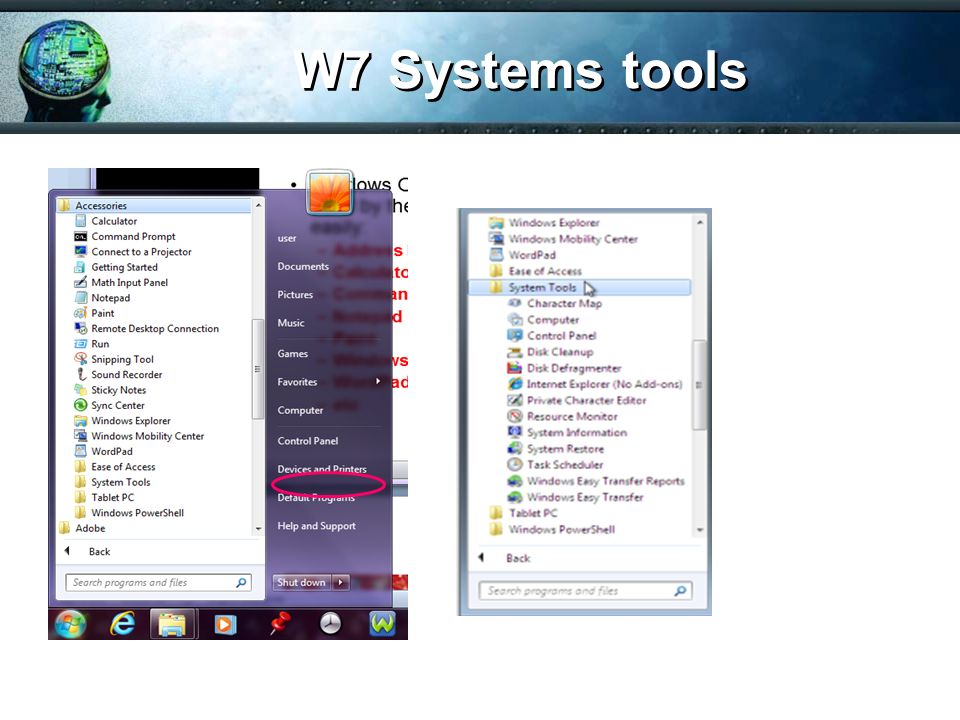Open Documents in Start menu right pane
Viewport: 960px width, 720px height.
click(303, 266)
